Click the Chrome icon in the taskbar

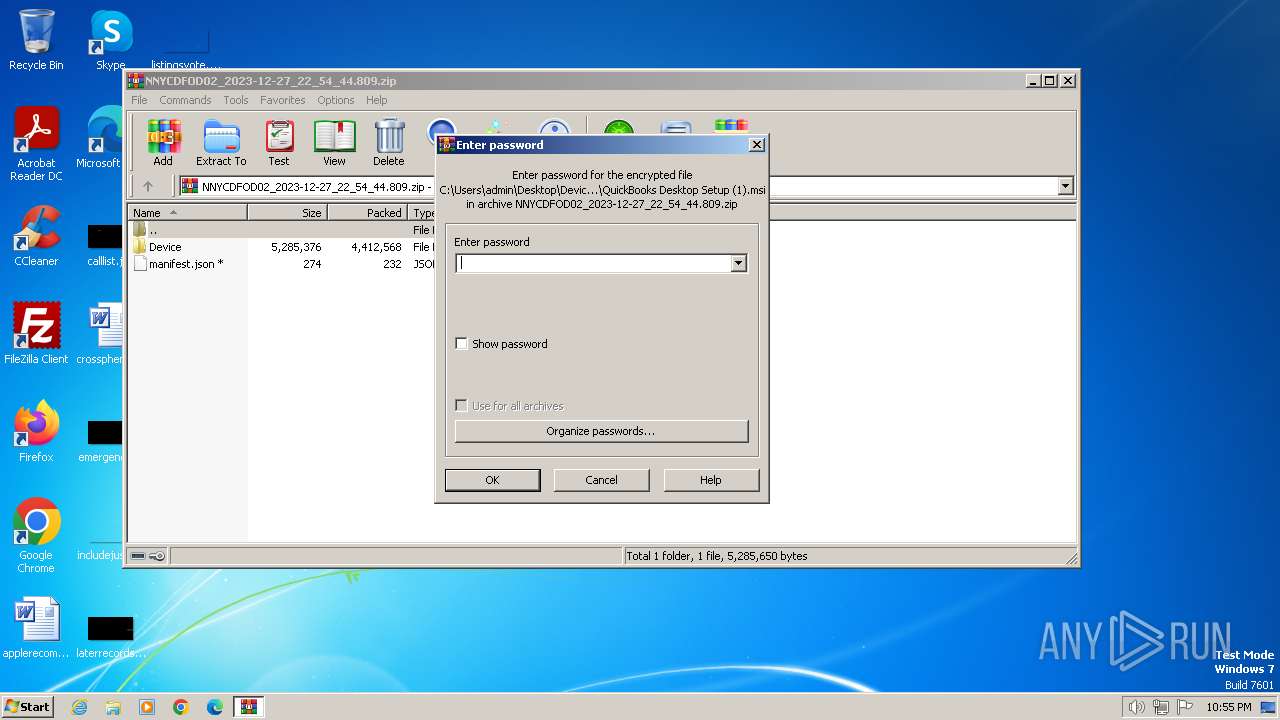click(181, 707)
